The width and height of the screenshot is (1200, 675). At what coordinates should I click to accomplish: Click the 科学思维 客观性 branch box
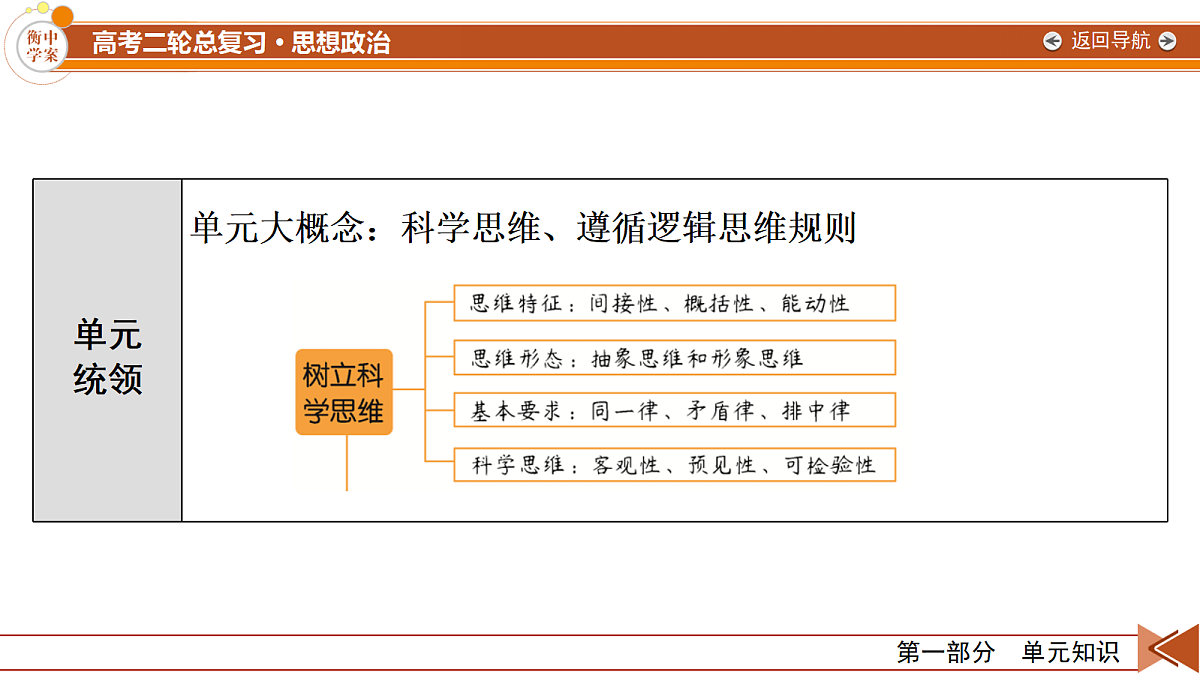coord(675,464)
